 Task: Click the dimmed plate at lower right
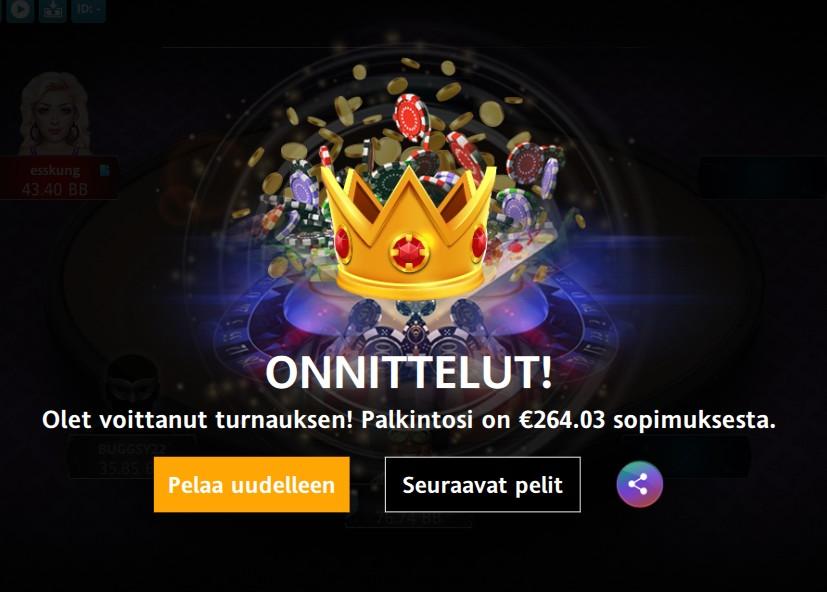(x=686, y=456)
